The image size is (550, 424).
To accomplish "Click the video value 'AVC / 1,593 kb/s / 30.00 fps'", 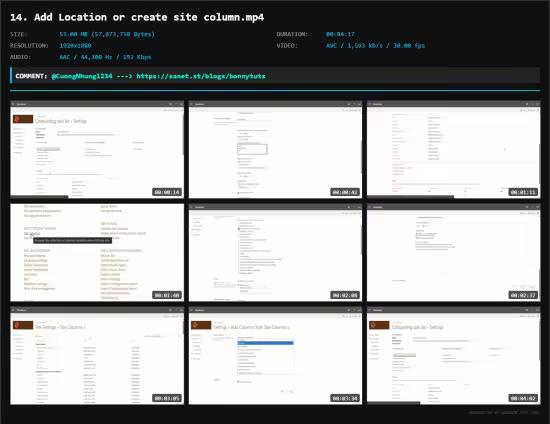I will (x=375, y=46).
